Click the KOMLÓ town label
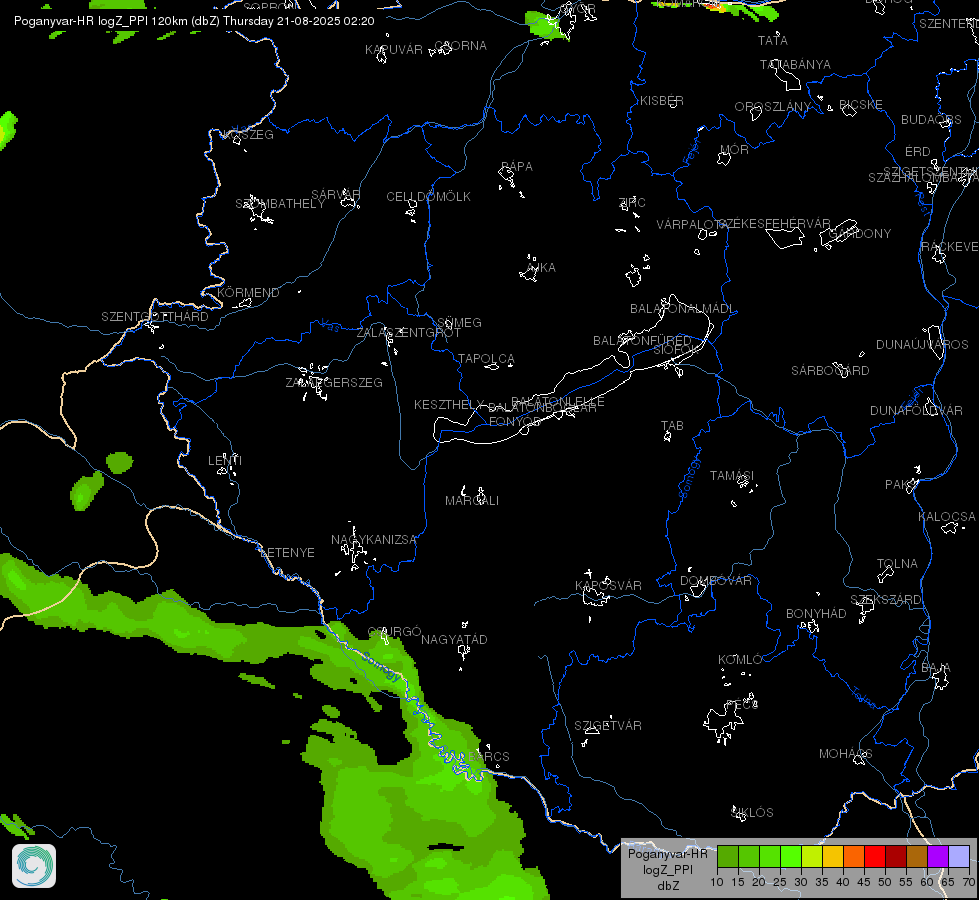 pyautogui.click(x=740, y=660)
